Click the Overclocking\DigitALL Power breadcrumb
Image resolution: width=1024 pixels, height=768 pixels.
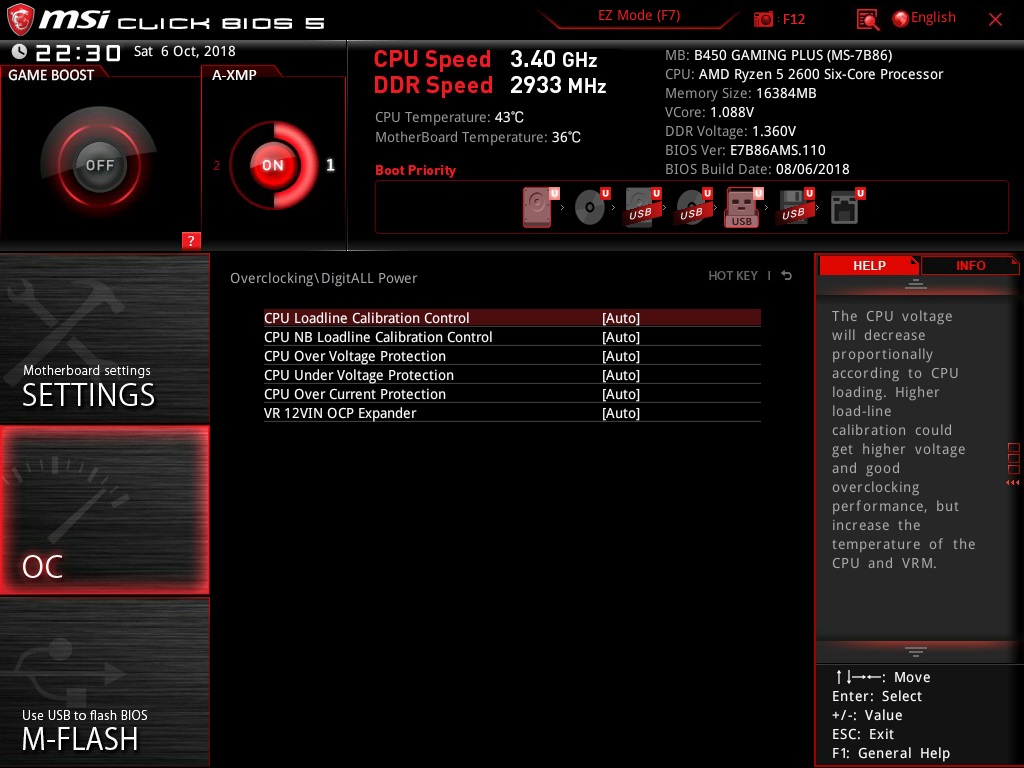coord(323,278)
